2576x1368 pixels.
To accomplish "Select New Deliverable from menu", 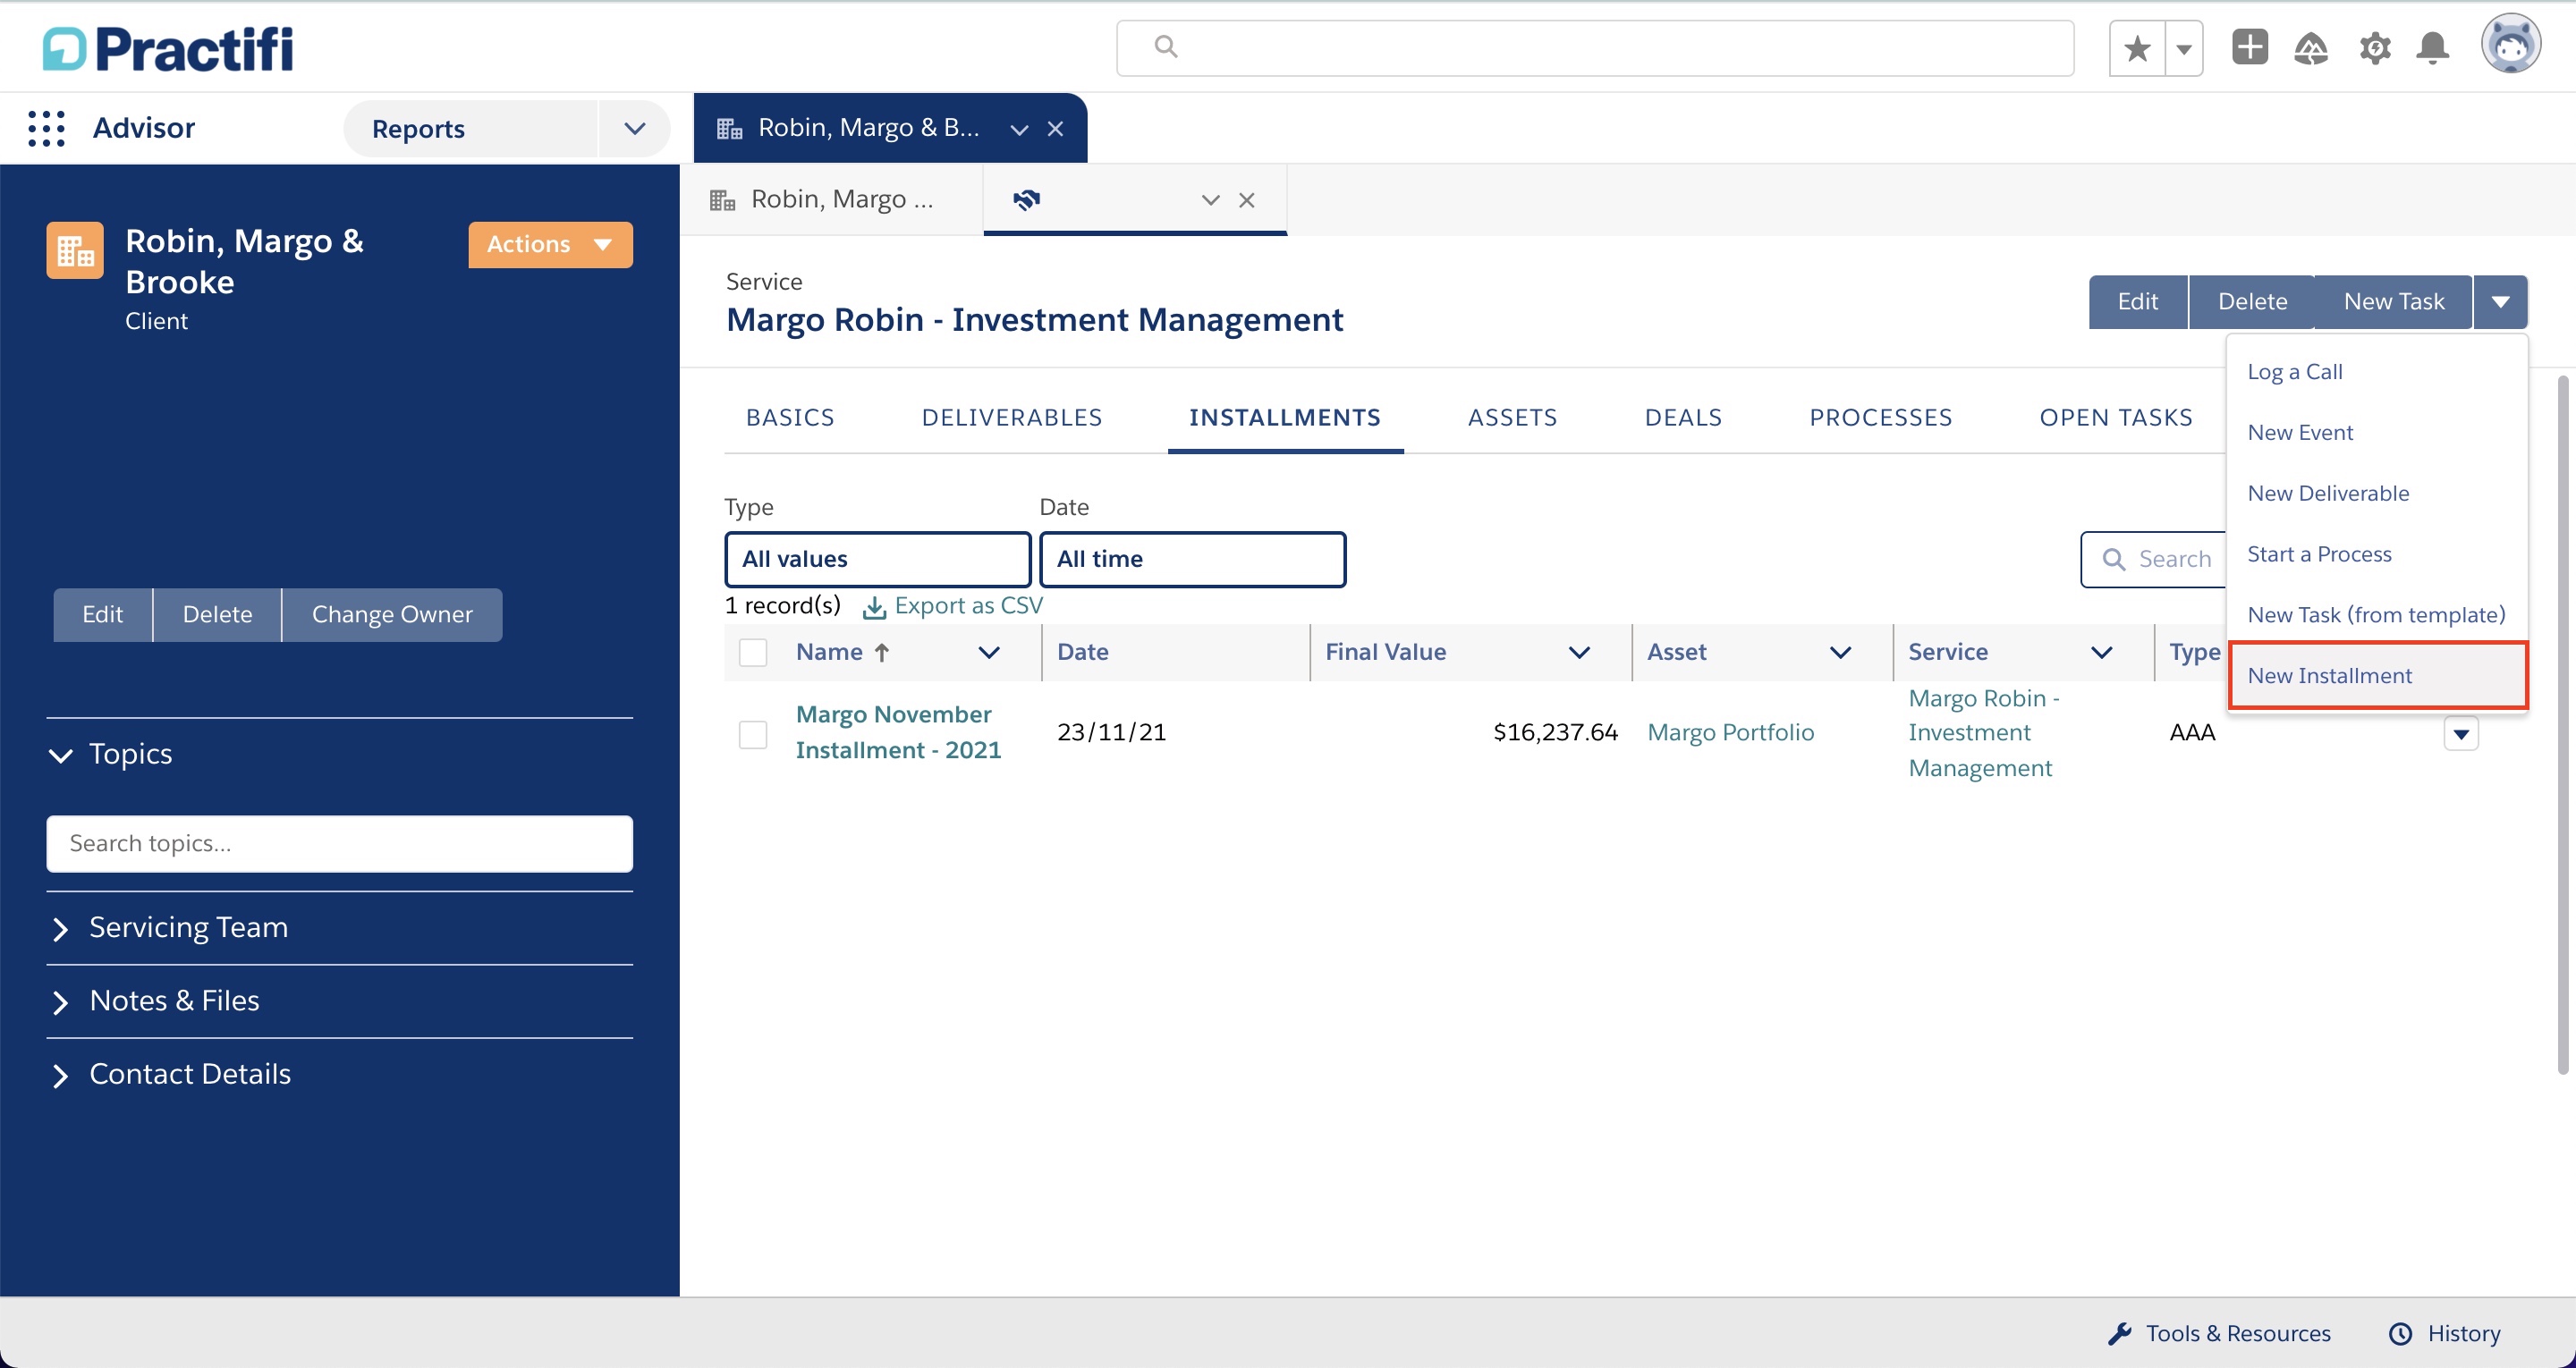I will tap(2377, 493).
